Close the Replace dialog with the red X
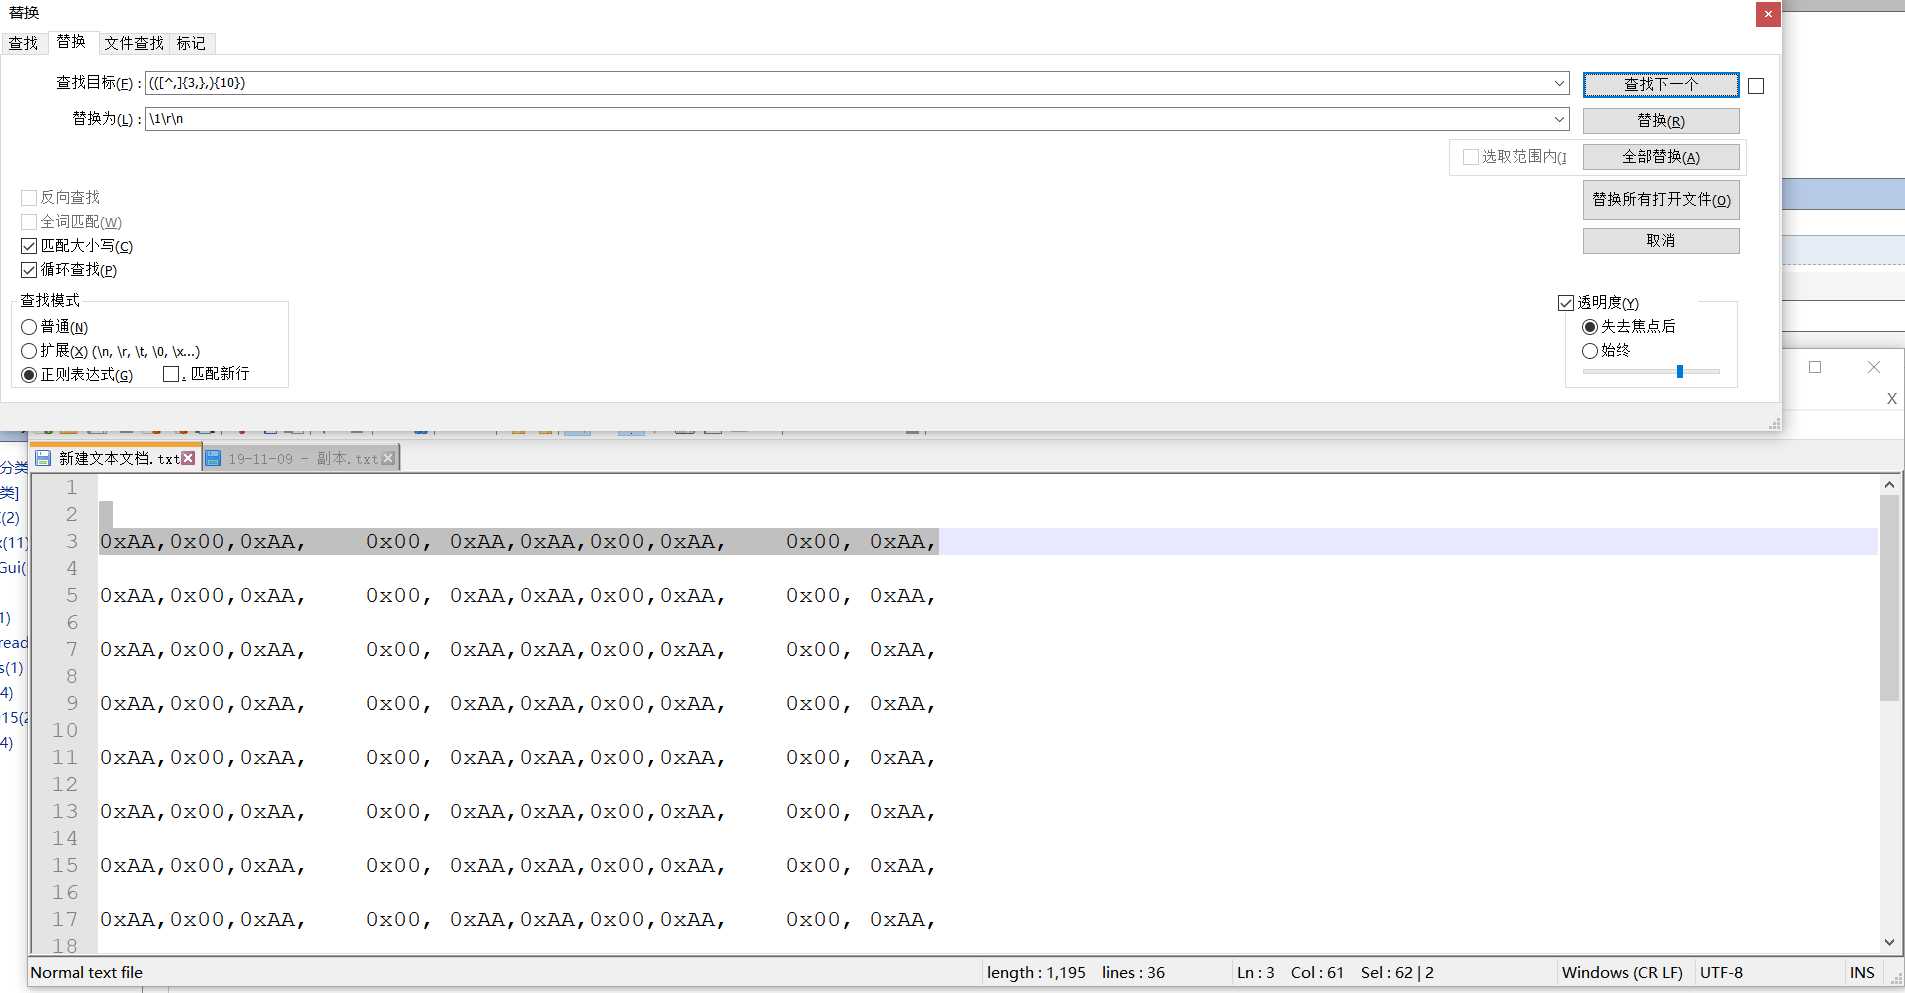Screen dimensions: 1905x993 (1768, 14)
